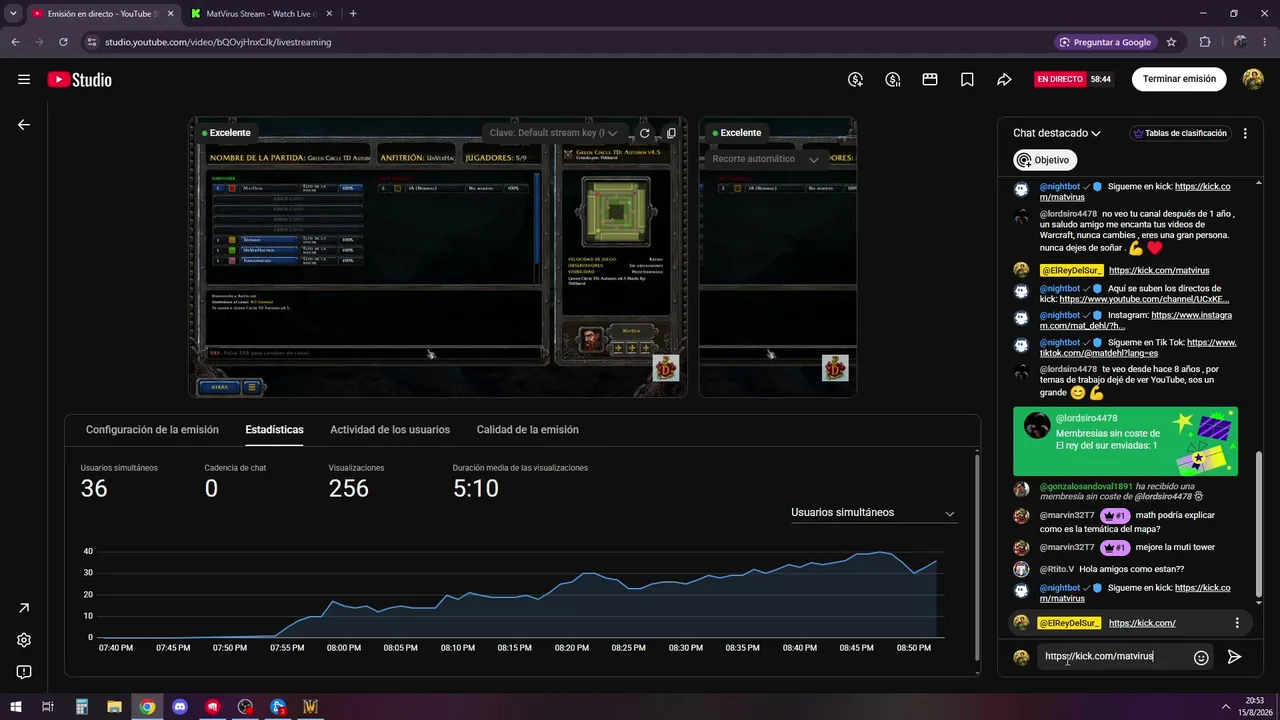Open the Chrome extensions puzzle icon

(x=1205, y=42)
